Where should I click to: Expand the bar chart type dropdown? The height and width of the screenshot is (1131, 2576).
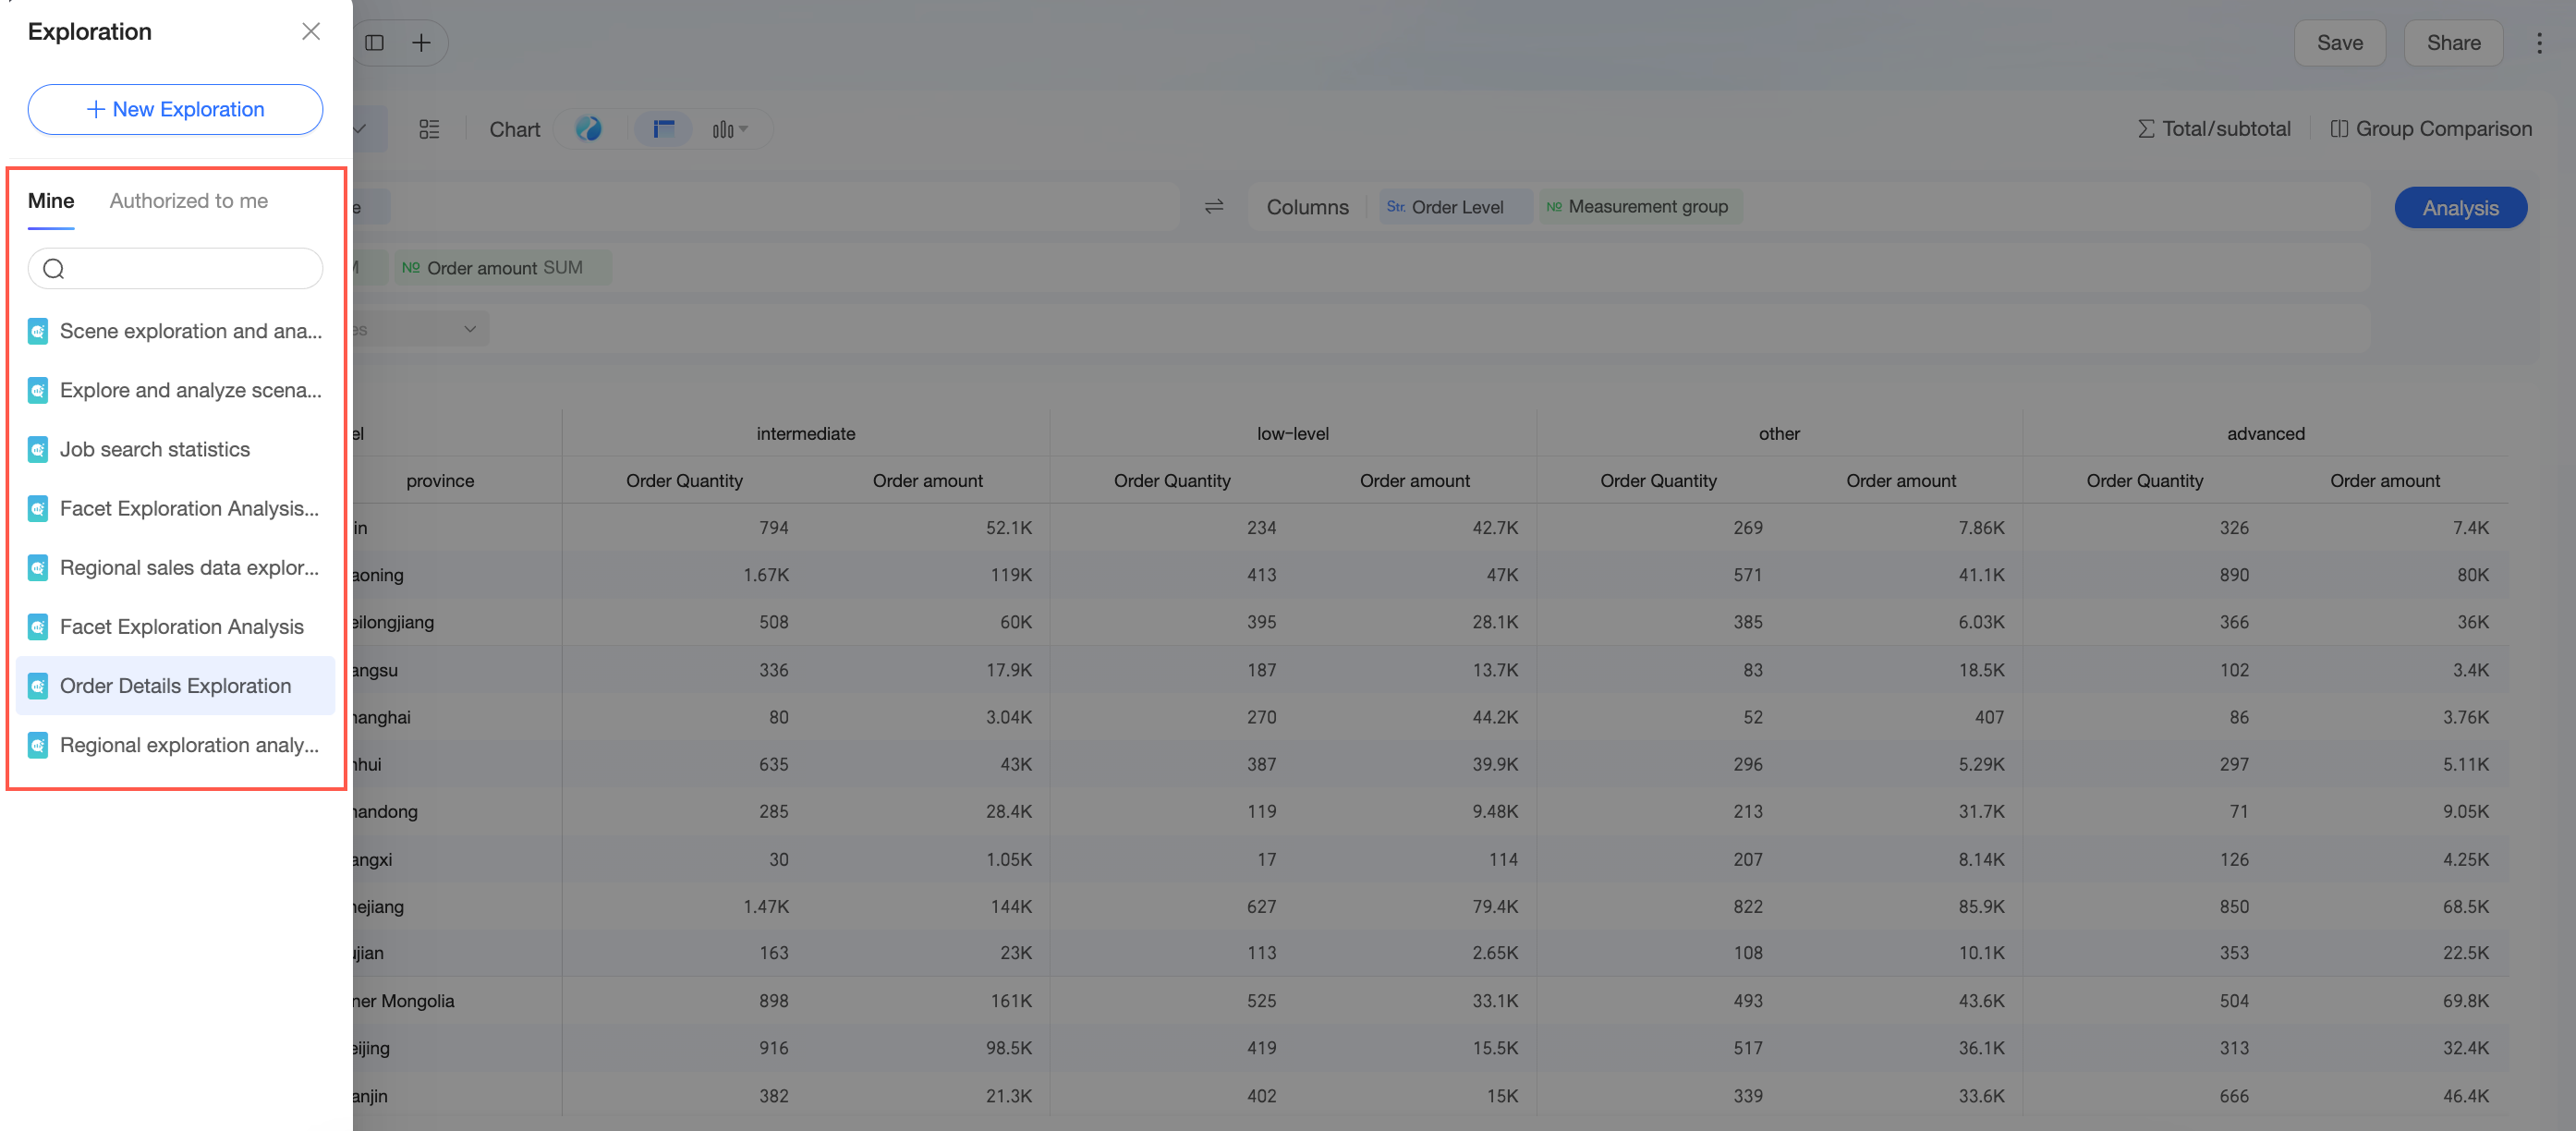(x=730, y=129)
